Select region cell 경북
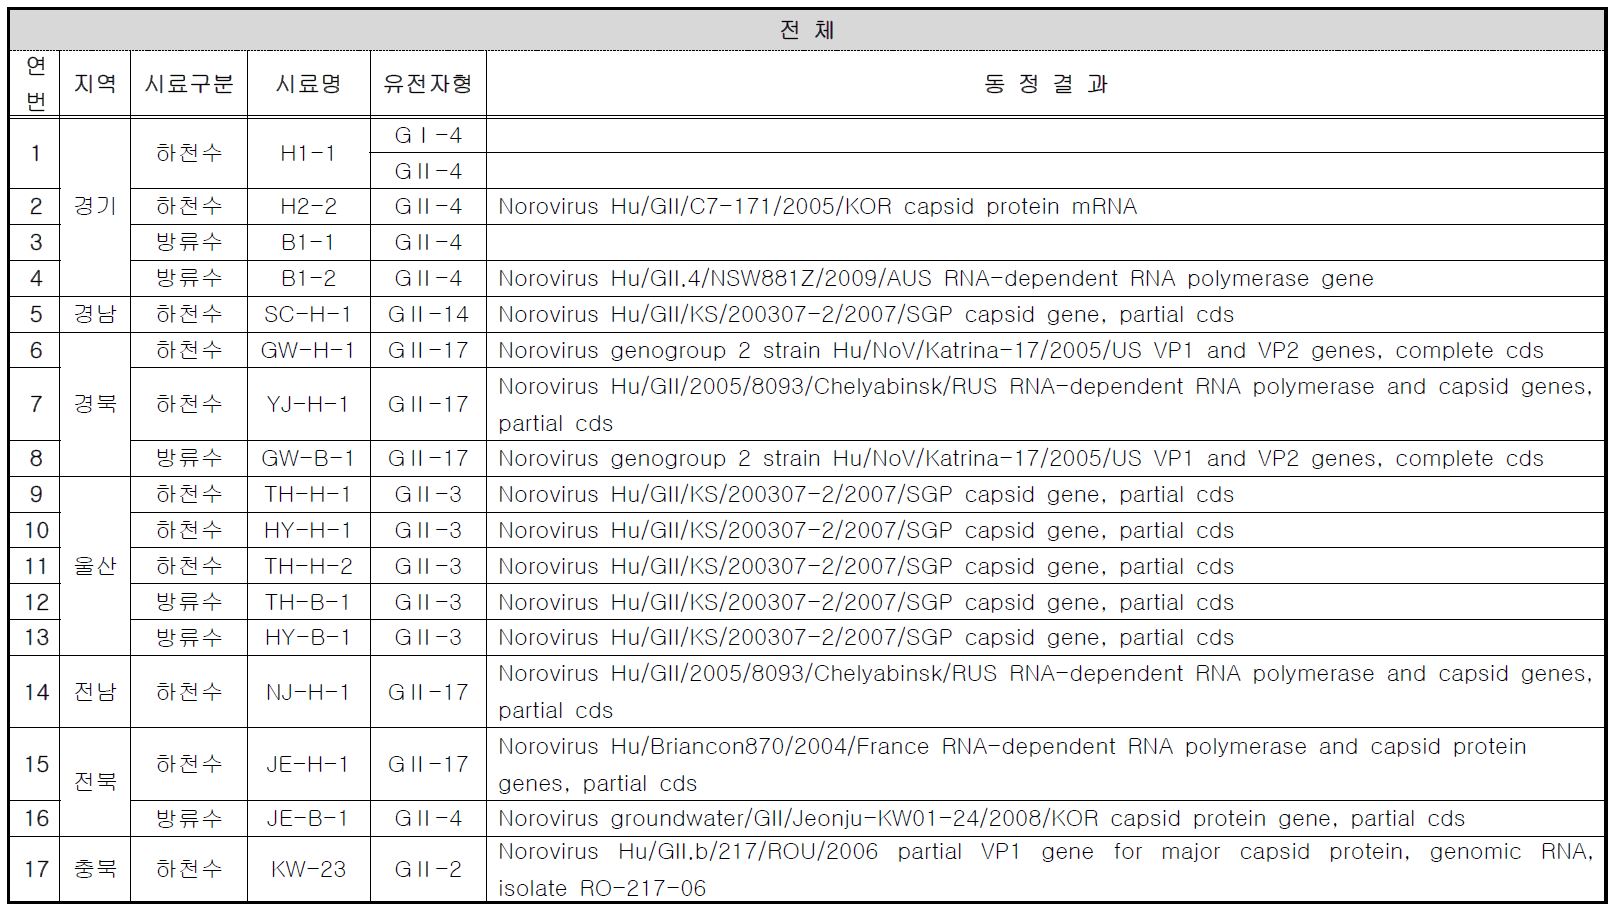Screen dimensions: 1615x913 (x=95, y=404)
